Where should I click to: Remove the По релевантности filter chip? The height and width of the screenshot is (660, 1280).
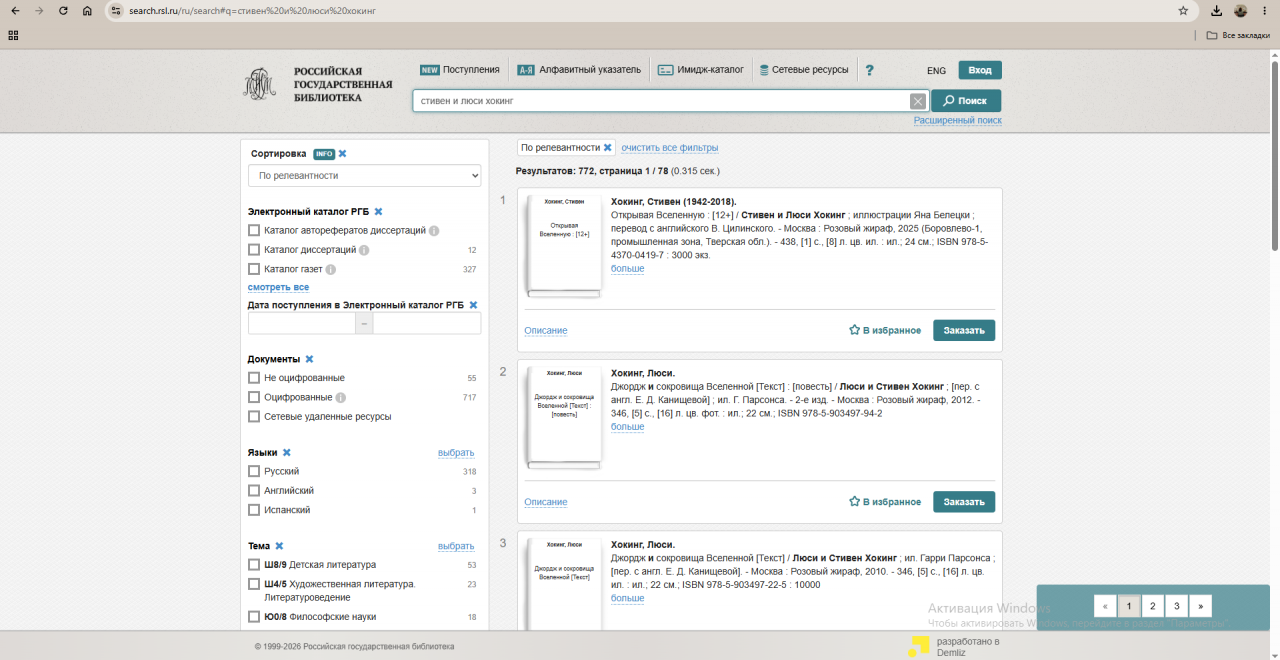(x=607, y=147)
